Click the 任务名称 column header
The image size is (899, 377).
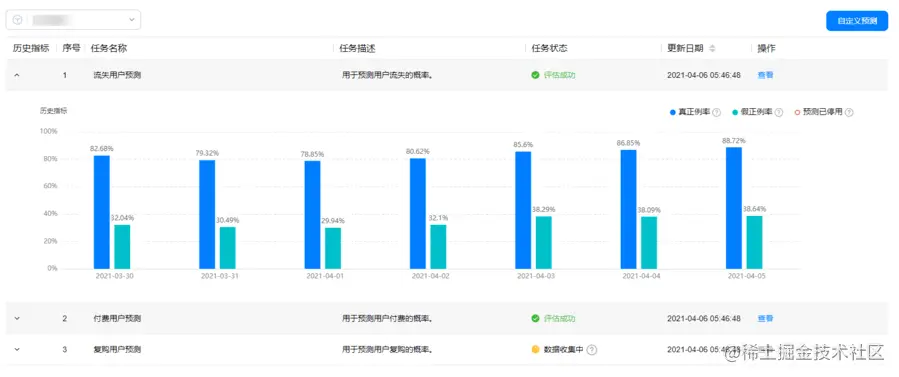coord(109,49)
